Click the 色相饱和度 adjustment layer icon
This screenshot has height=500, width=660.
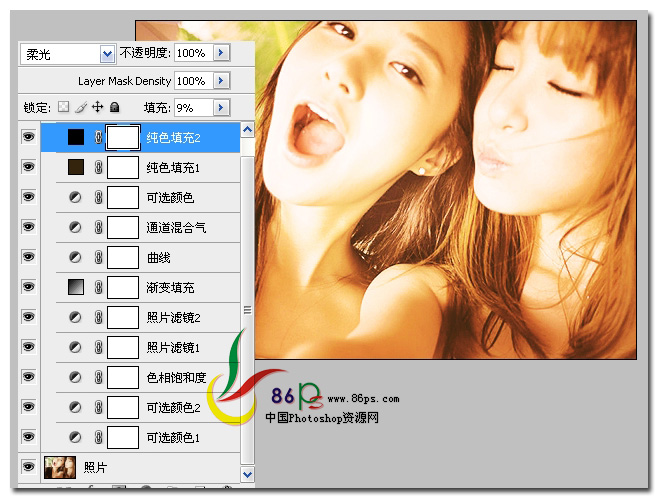76,378
